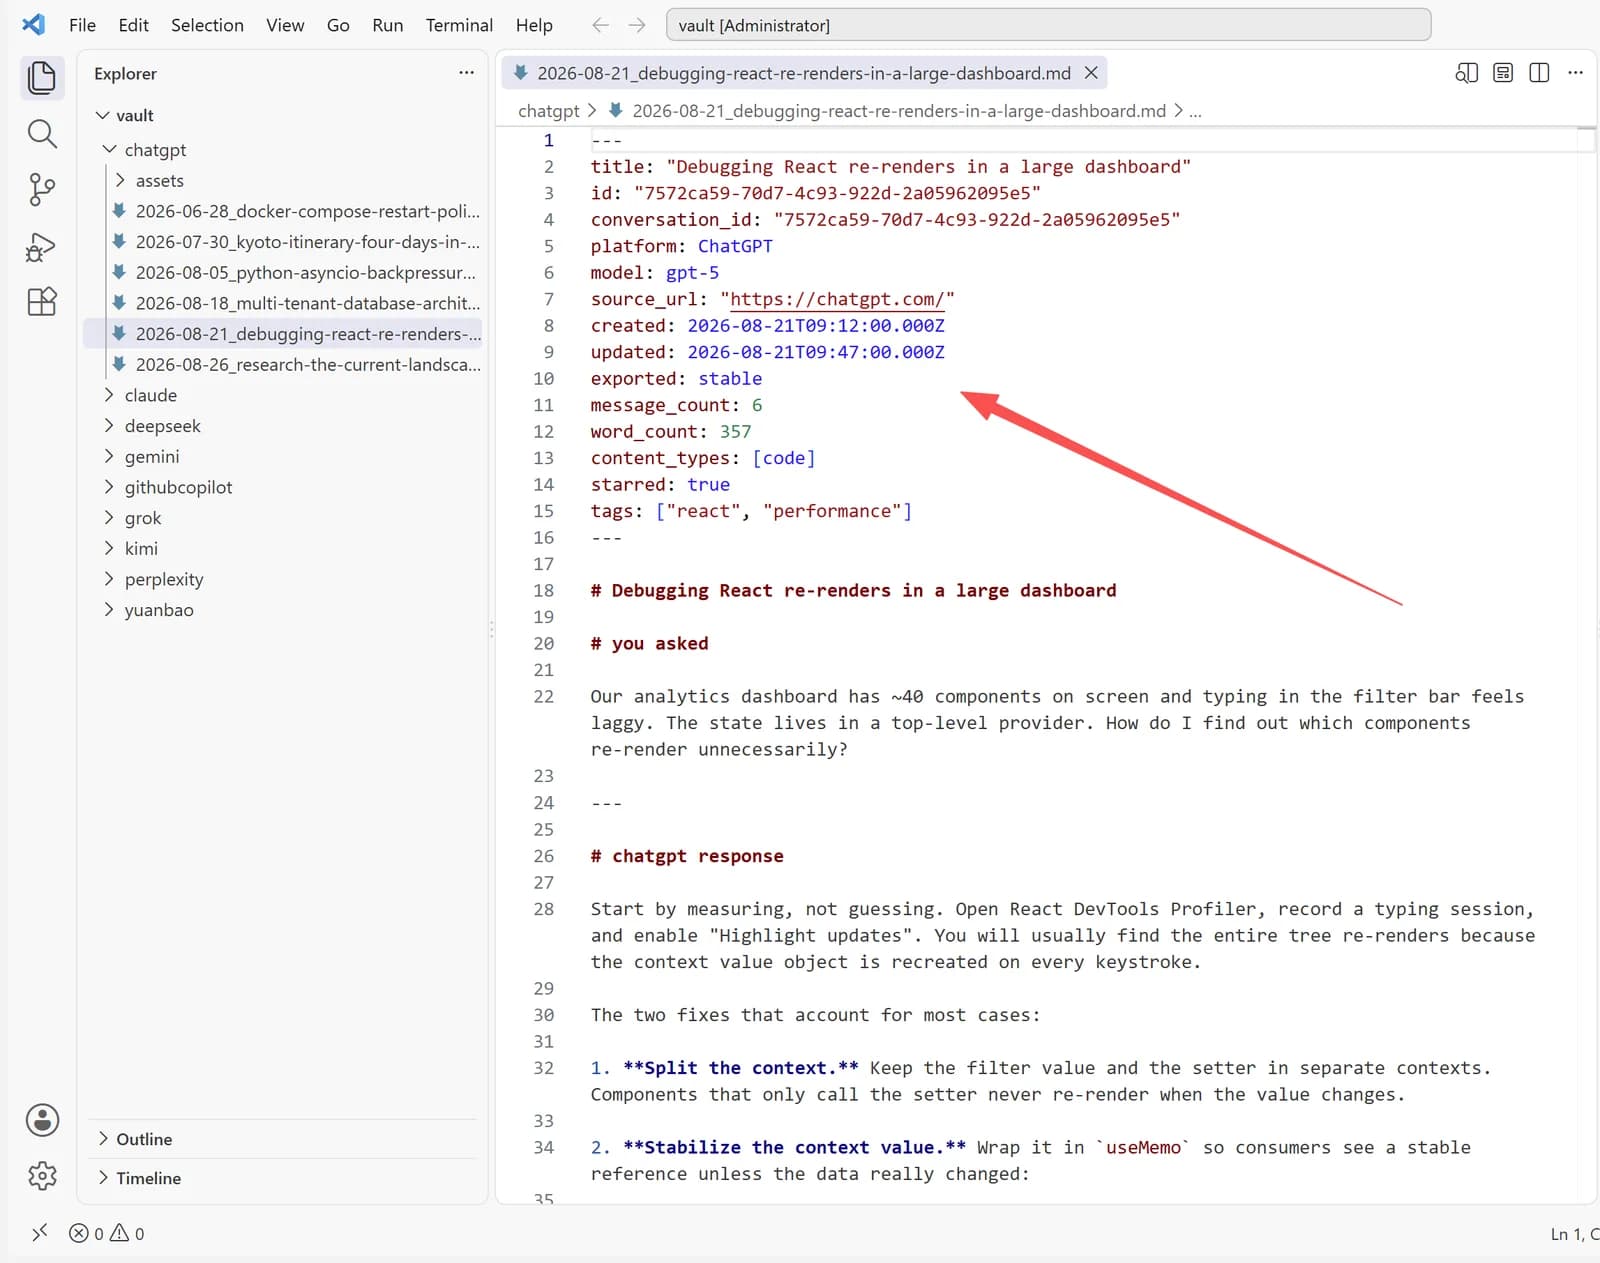Viewport: 1600px width, 1263px height.
Task: Expand the githubcopilot folder
Action: [109, 487]
